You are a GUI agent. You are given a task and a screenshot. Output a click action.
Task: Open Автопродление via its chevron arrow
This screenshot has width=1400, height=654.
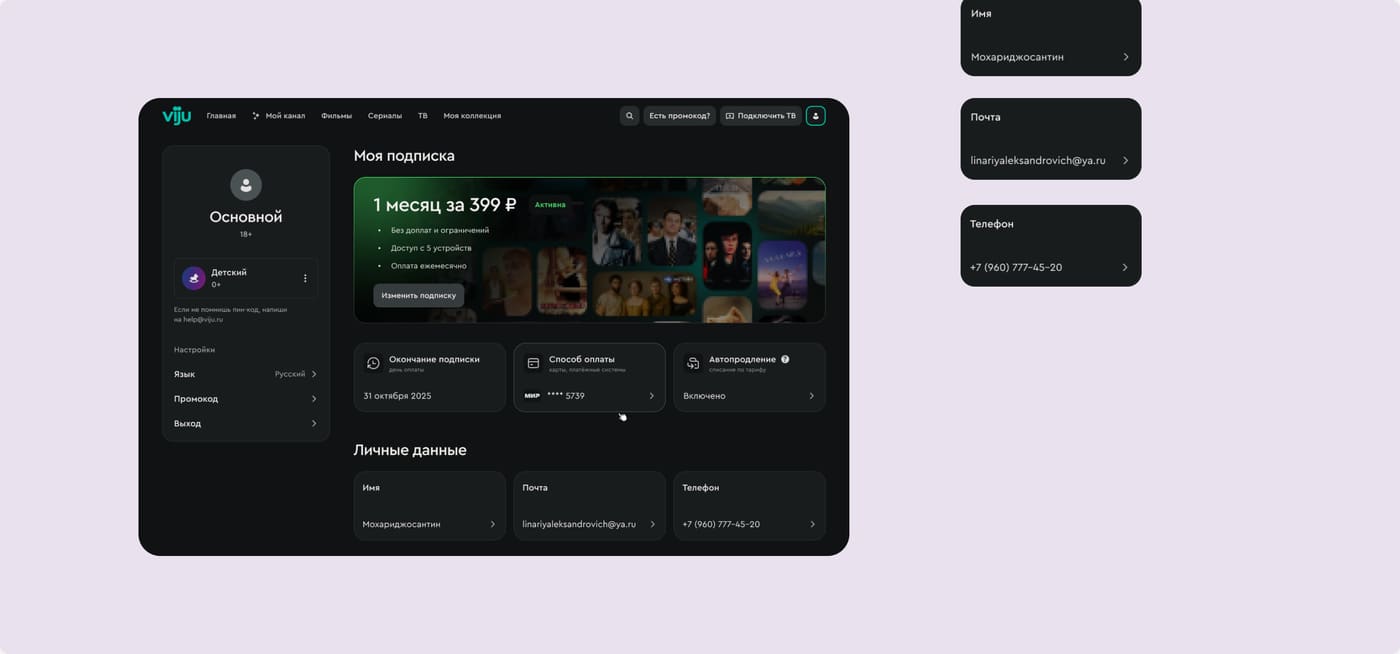pos(811,396)
